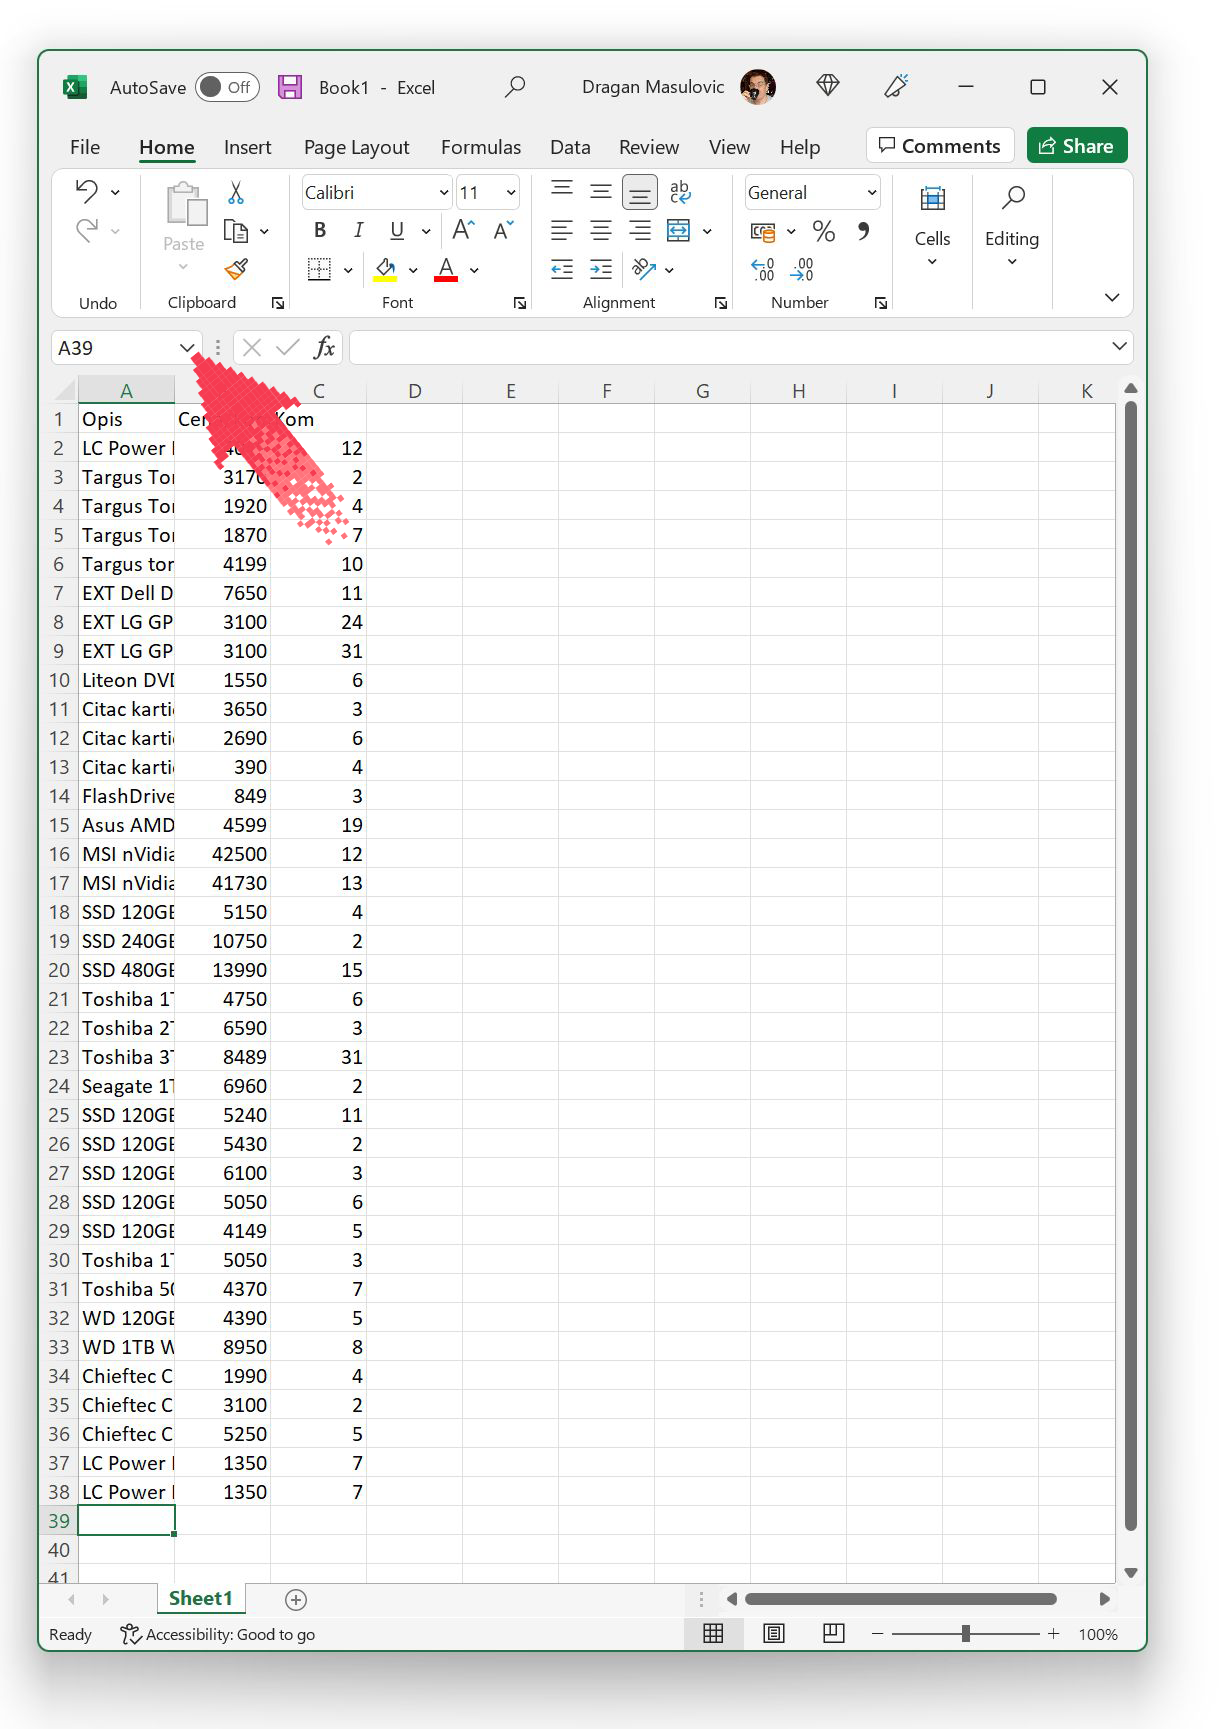This screenshot has height=1729, width=1228.
Task: Click the Insert Function fx icon
Action: pos(324,347)
